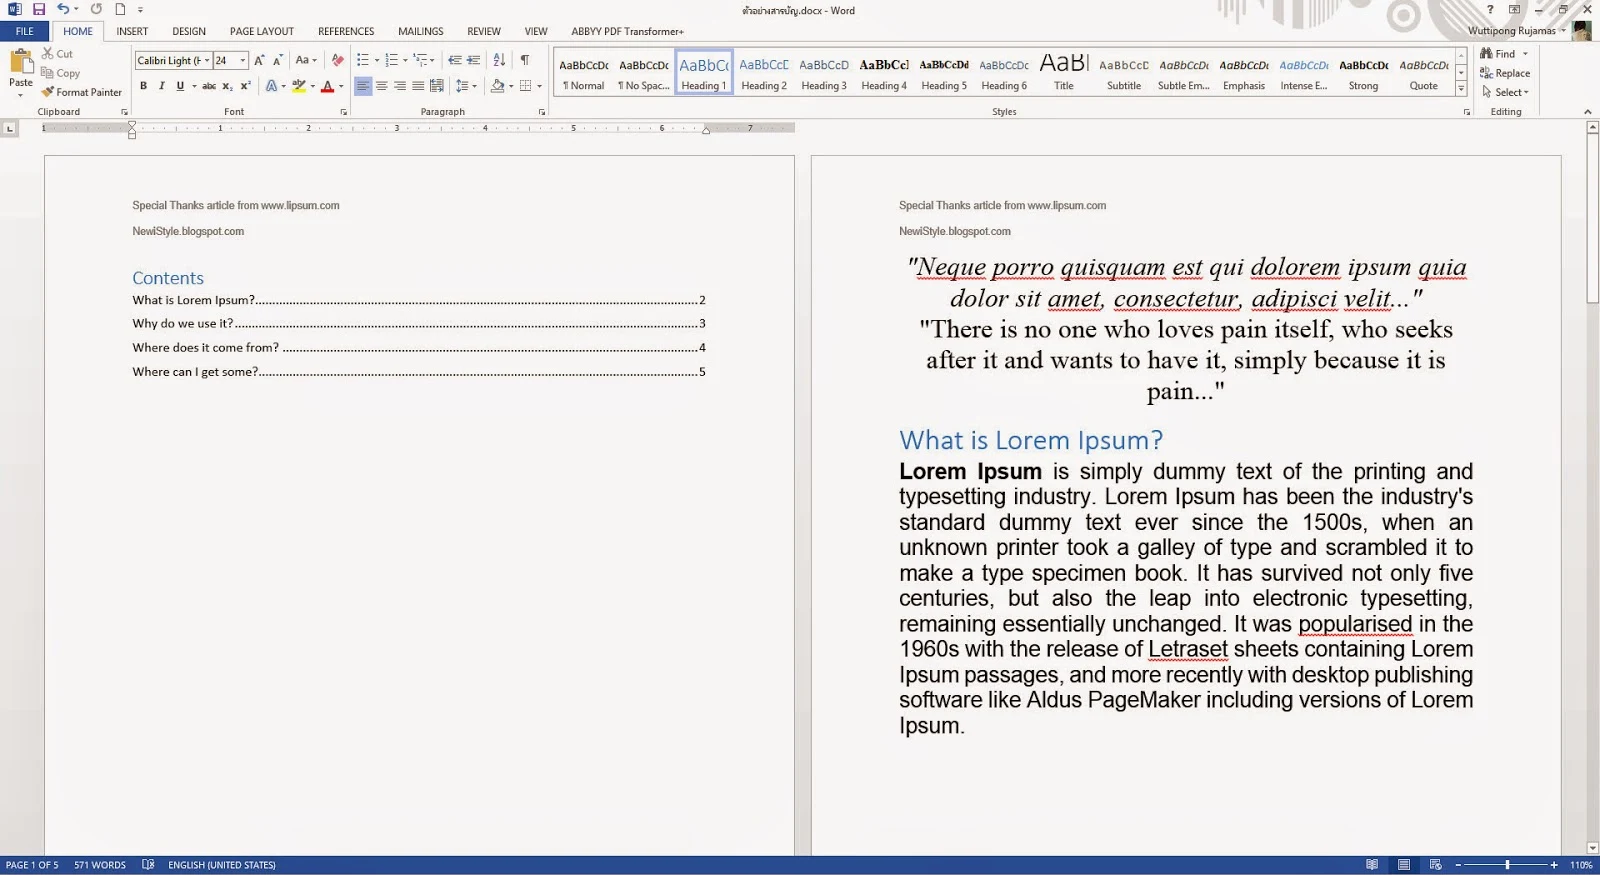Copy the selection to clipboard
The image size is (1600, 875).
point(60,73)
